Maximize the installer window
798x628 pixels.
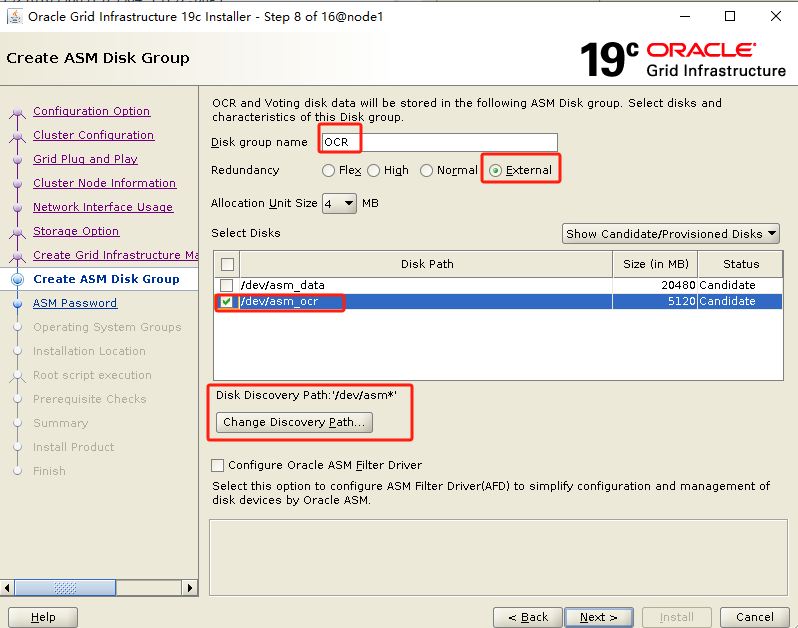(x=730, y=16)
